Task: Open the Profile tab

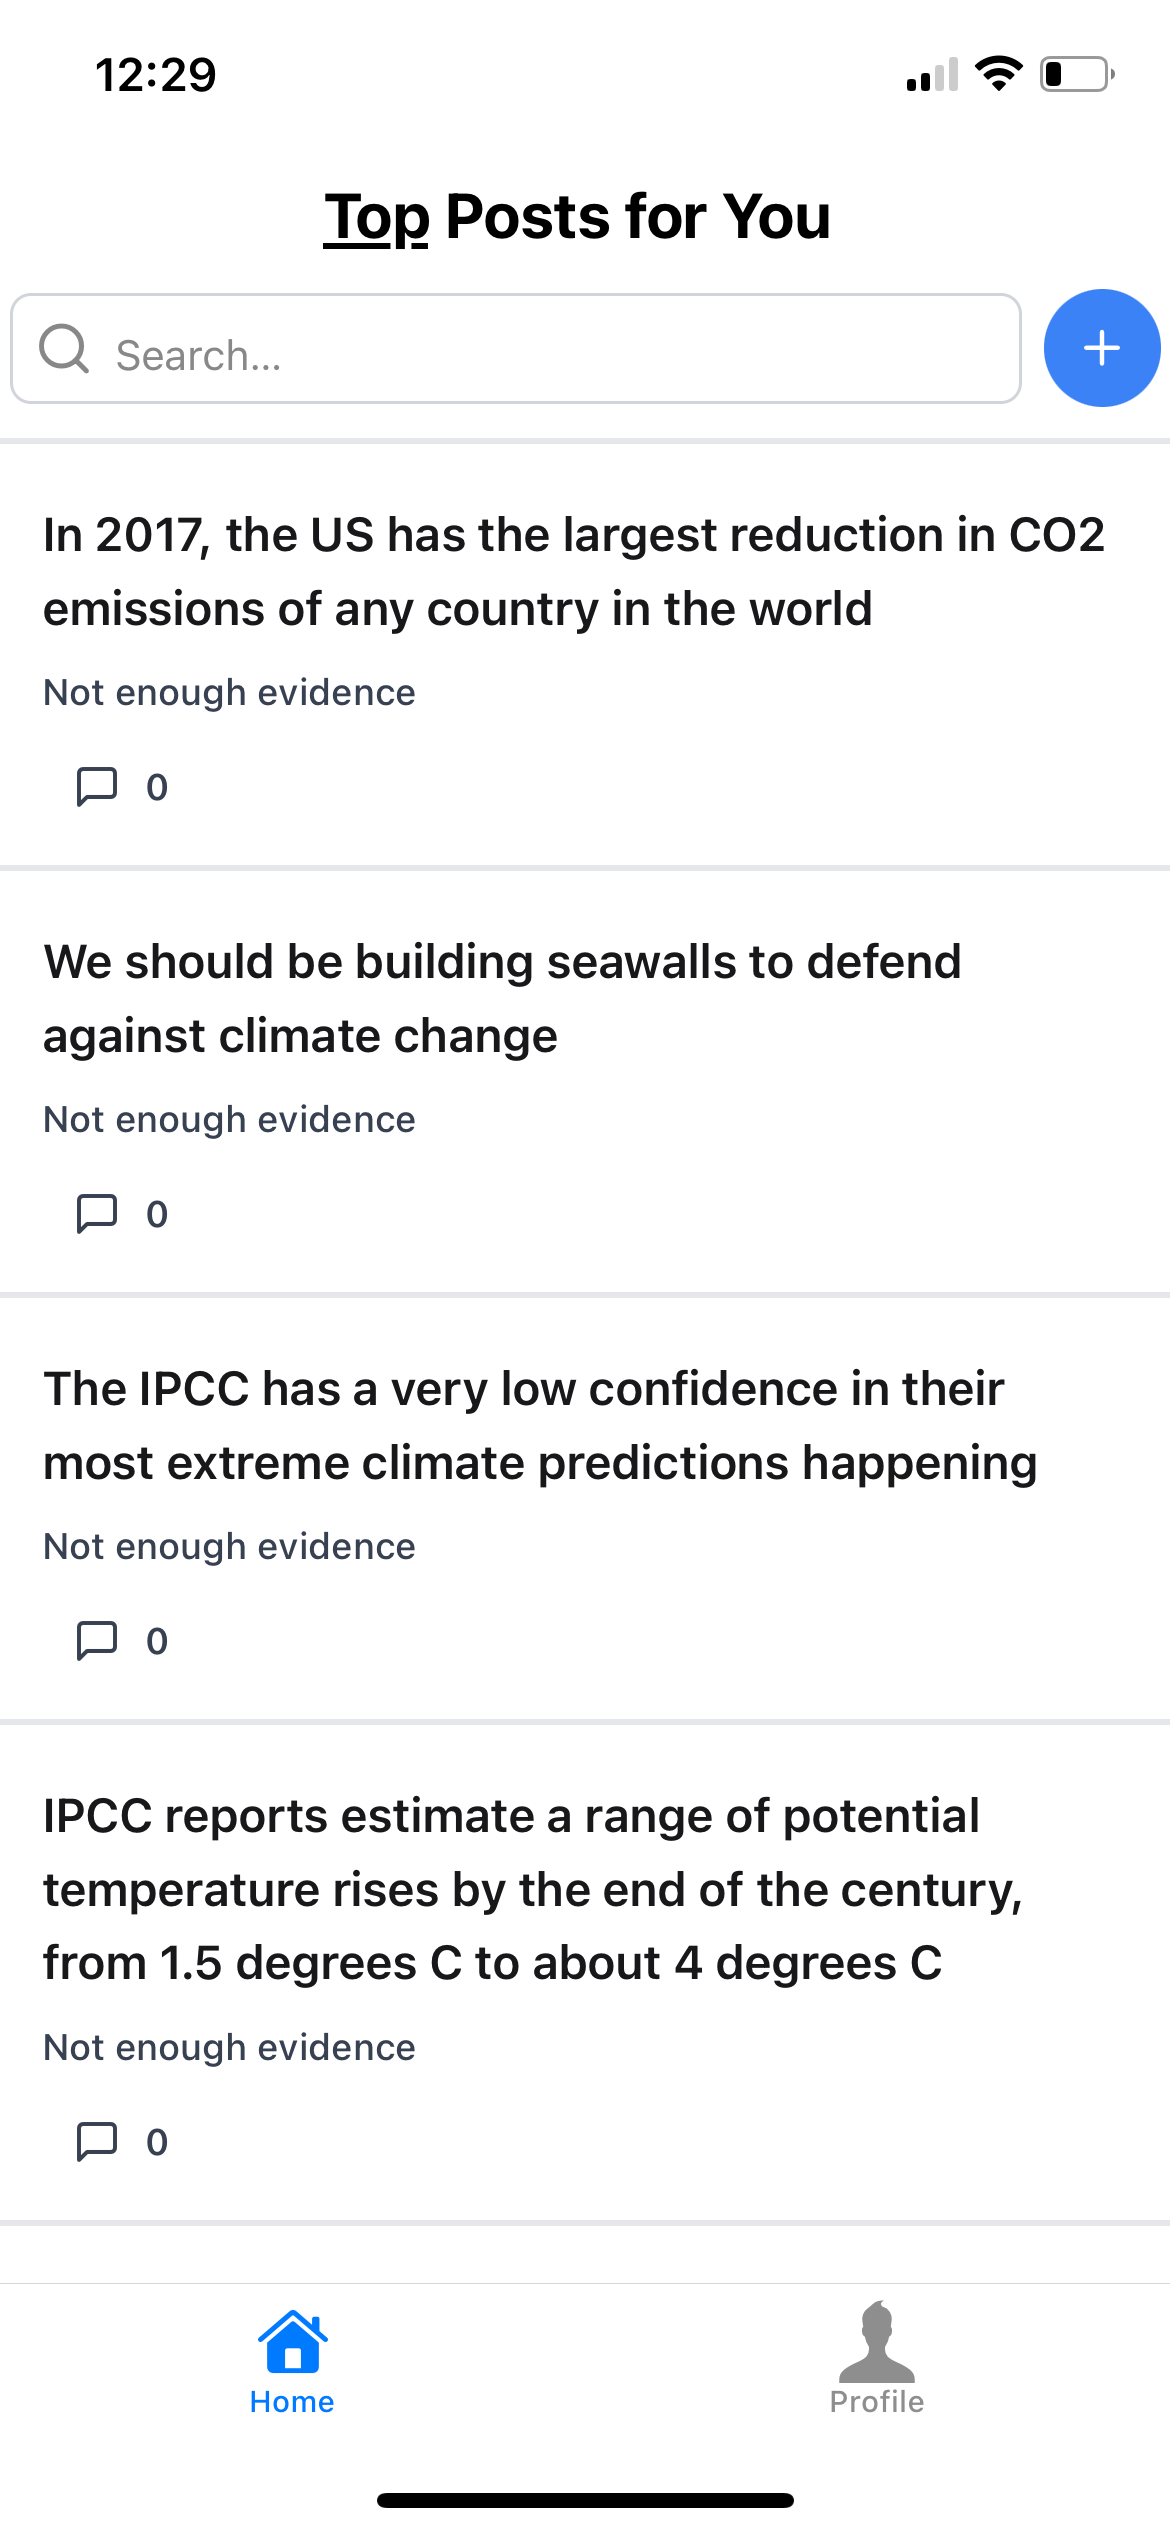Action: (x=876, y=2360)
